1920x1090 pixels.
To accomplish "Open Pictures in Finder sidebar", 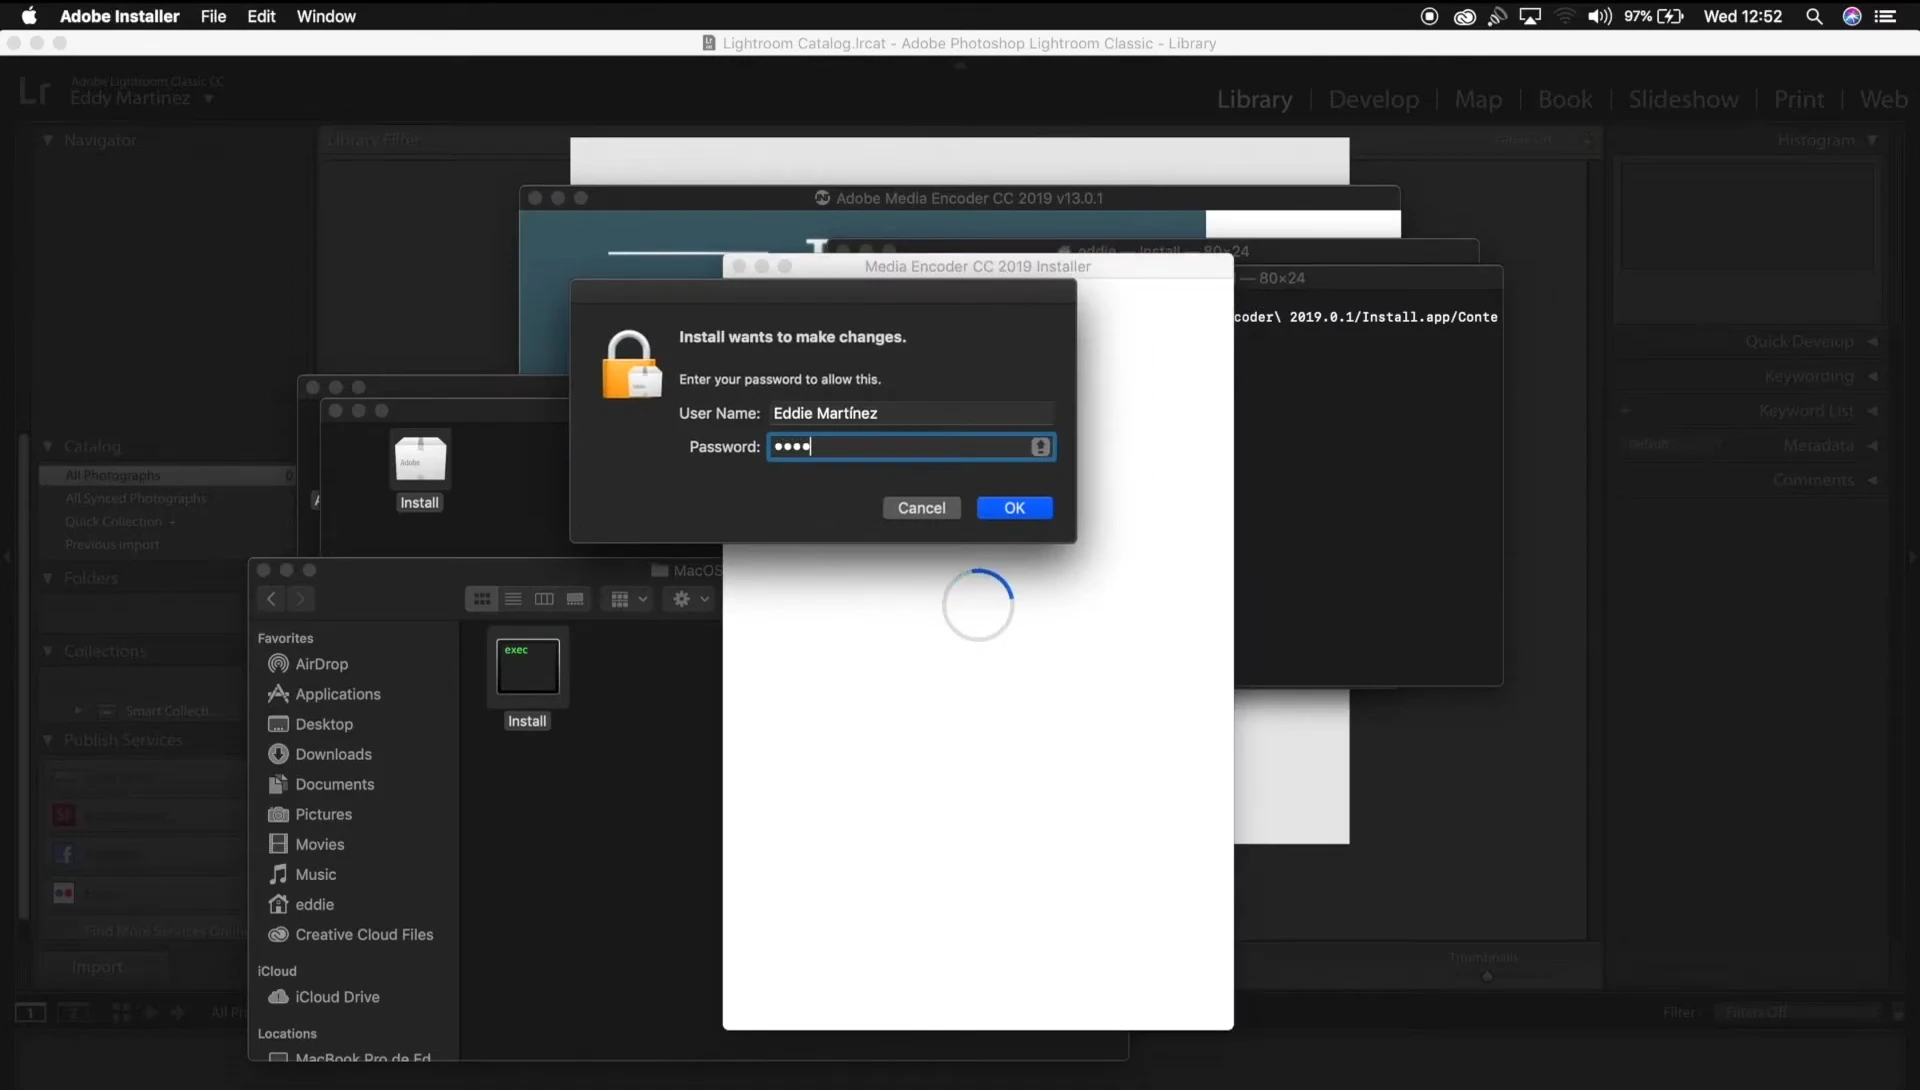I will [310, 814].
